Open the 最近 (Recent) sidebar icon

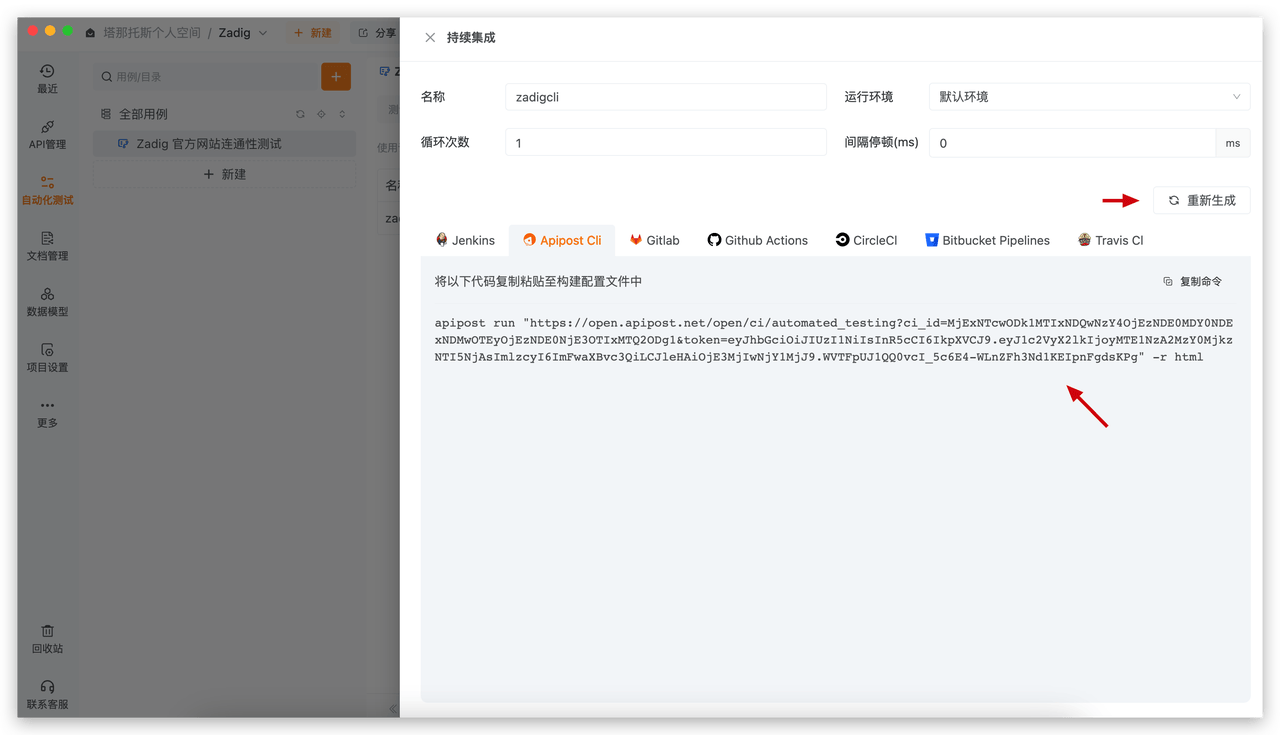pos(47,78)
